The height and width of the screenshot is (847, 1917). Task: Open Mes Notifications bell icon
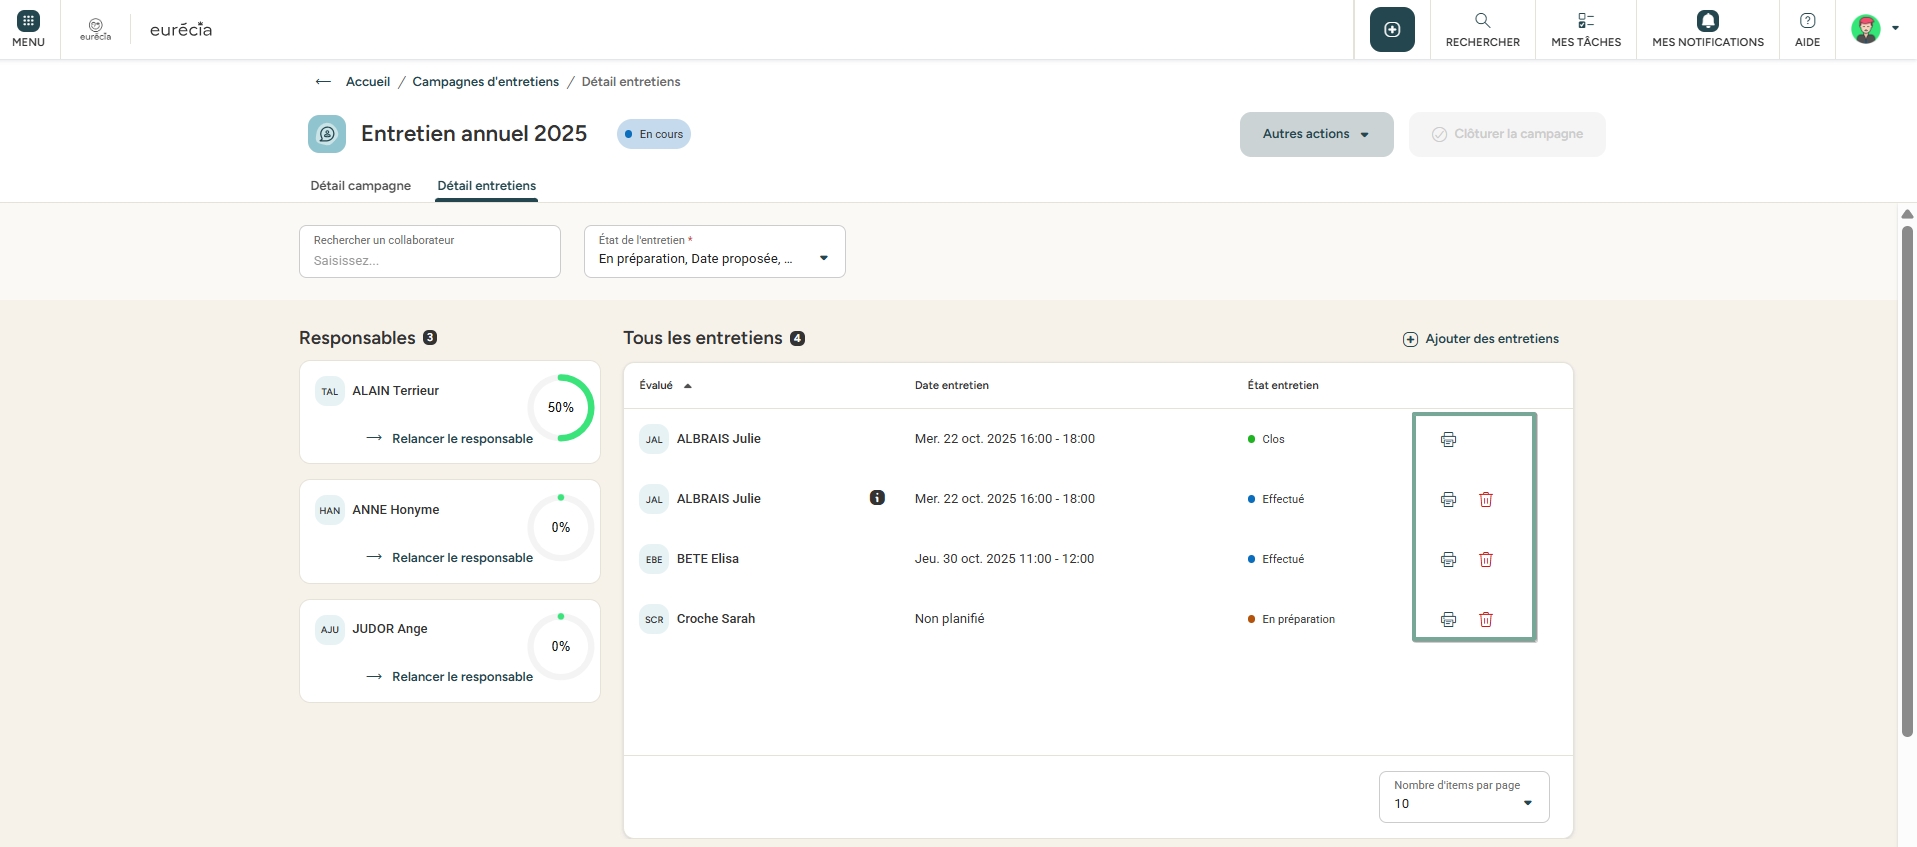pos(1707,21)
